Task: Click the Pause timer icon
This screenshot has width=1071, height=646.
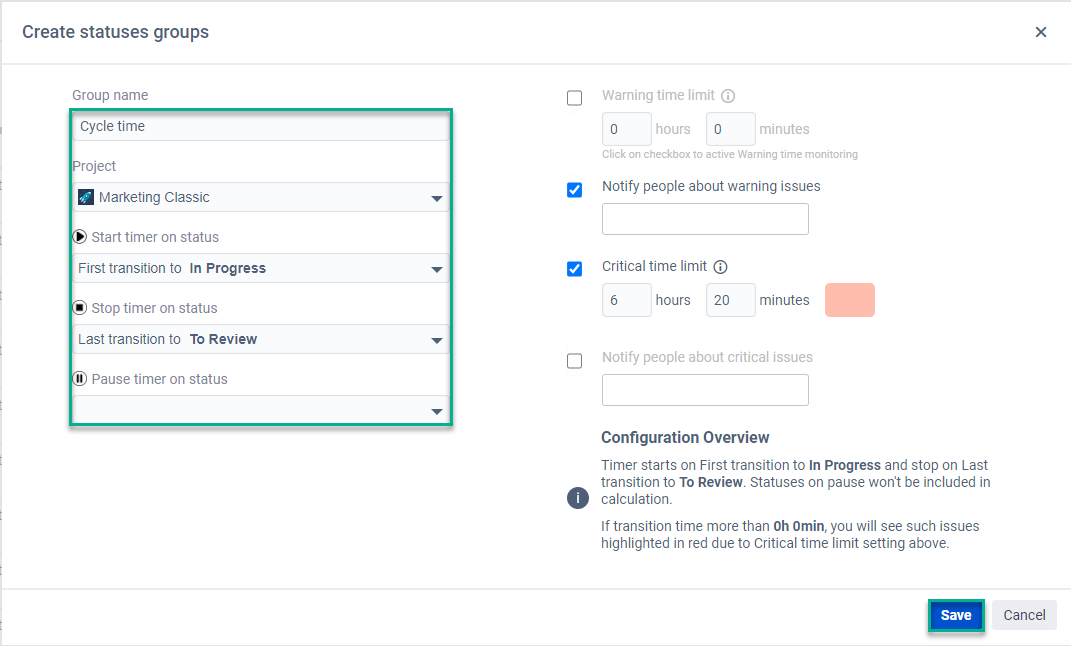Action: pyautogui.click(x=79, y=379)
